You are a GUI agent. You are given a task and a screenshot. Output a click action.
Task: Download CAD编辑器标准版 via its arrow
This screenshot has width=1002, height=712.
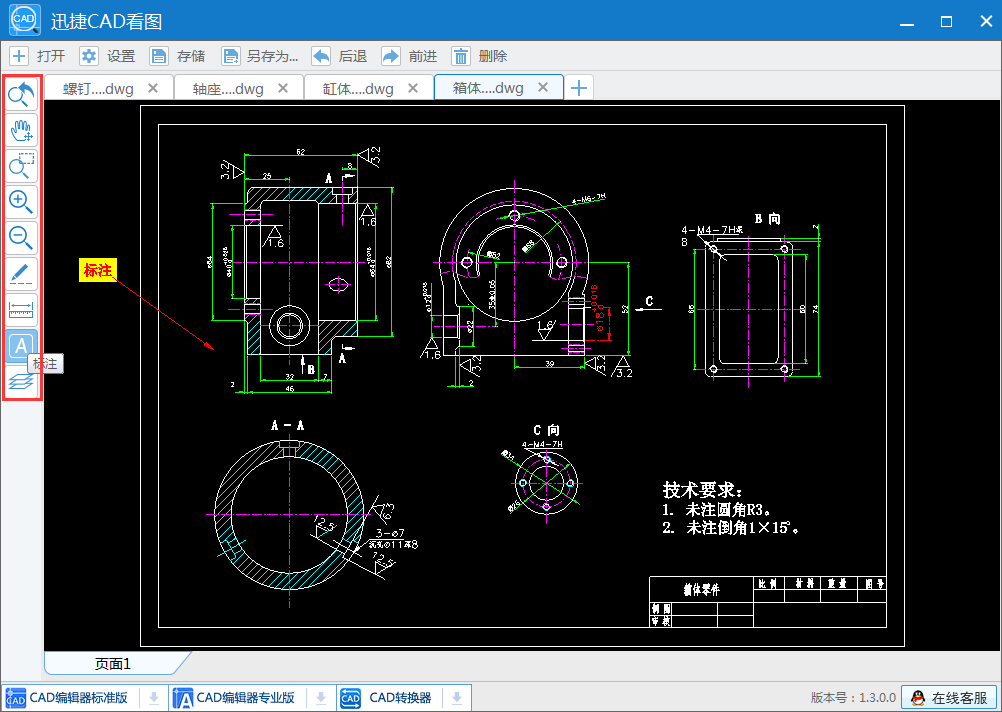click(x=153, y=698)
